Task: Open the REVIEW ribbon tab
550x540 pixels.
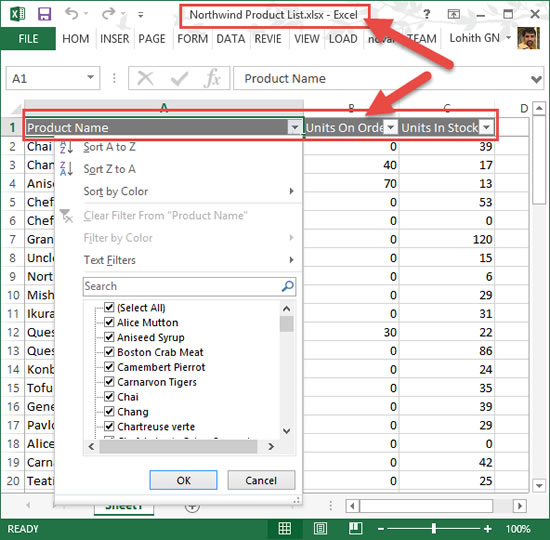Action: (268, 39)
